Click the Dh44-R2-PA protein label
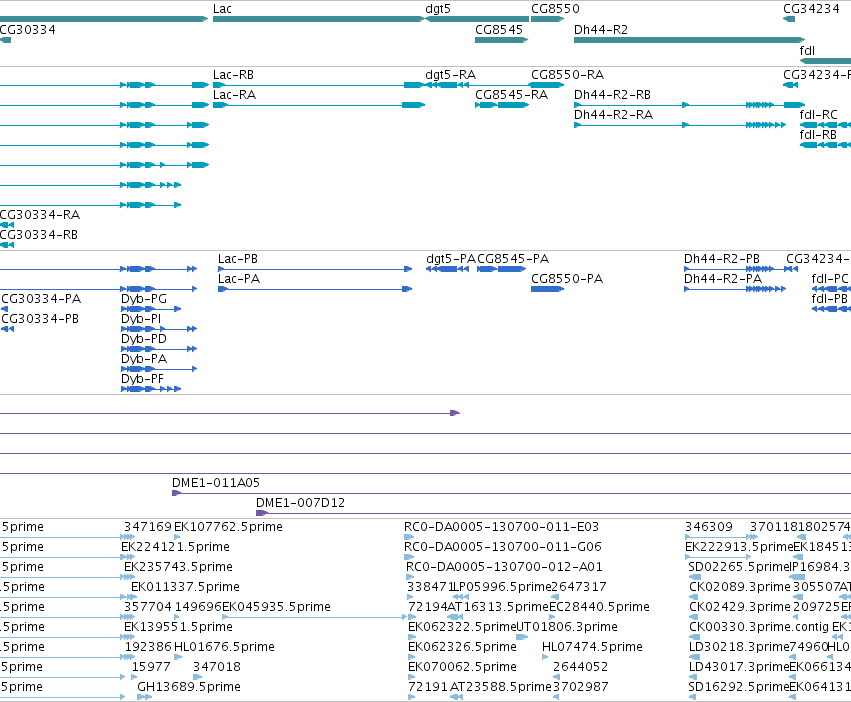 tap(723, 279)
